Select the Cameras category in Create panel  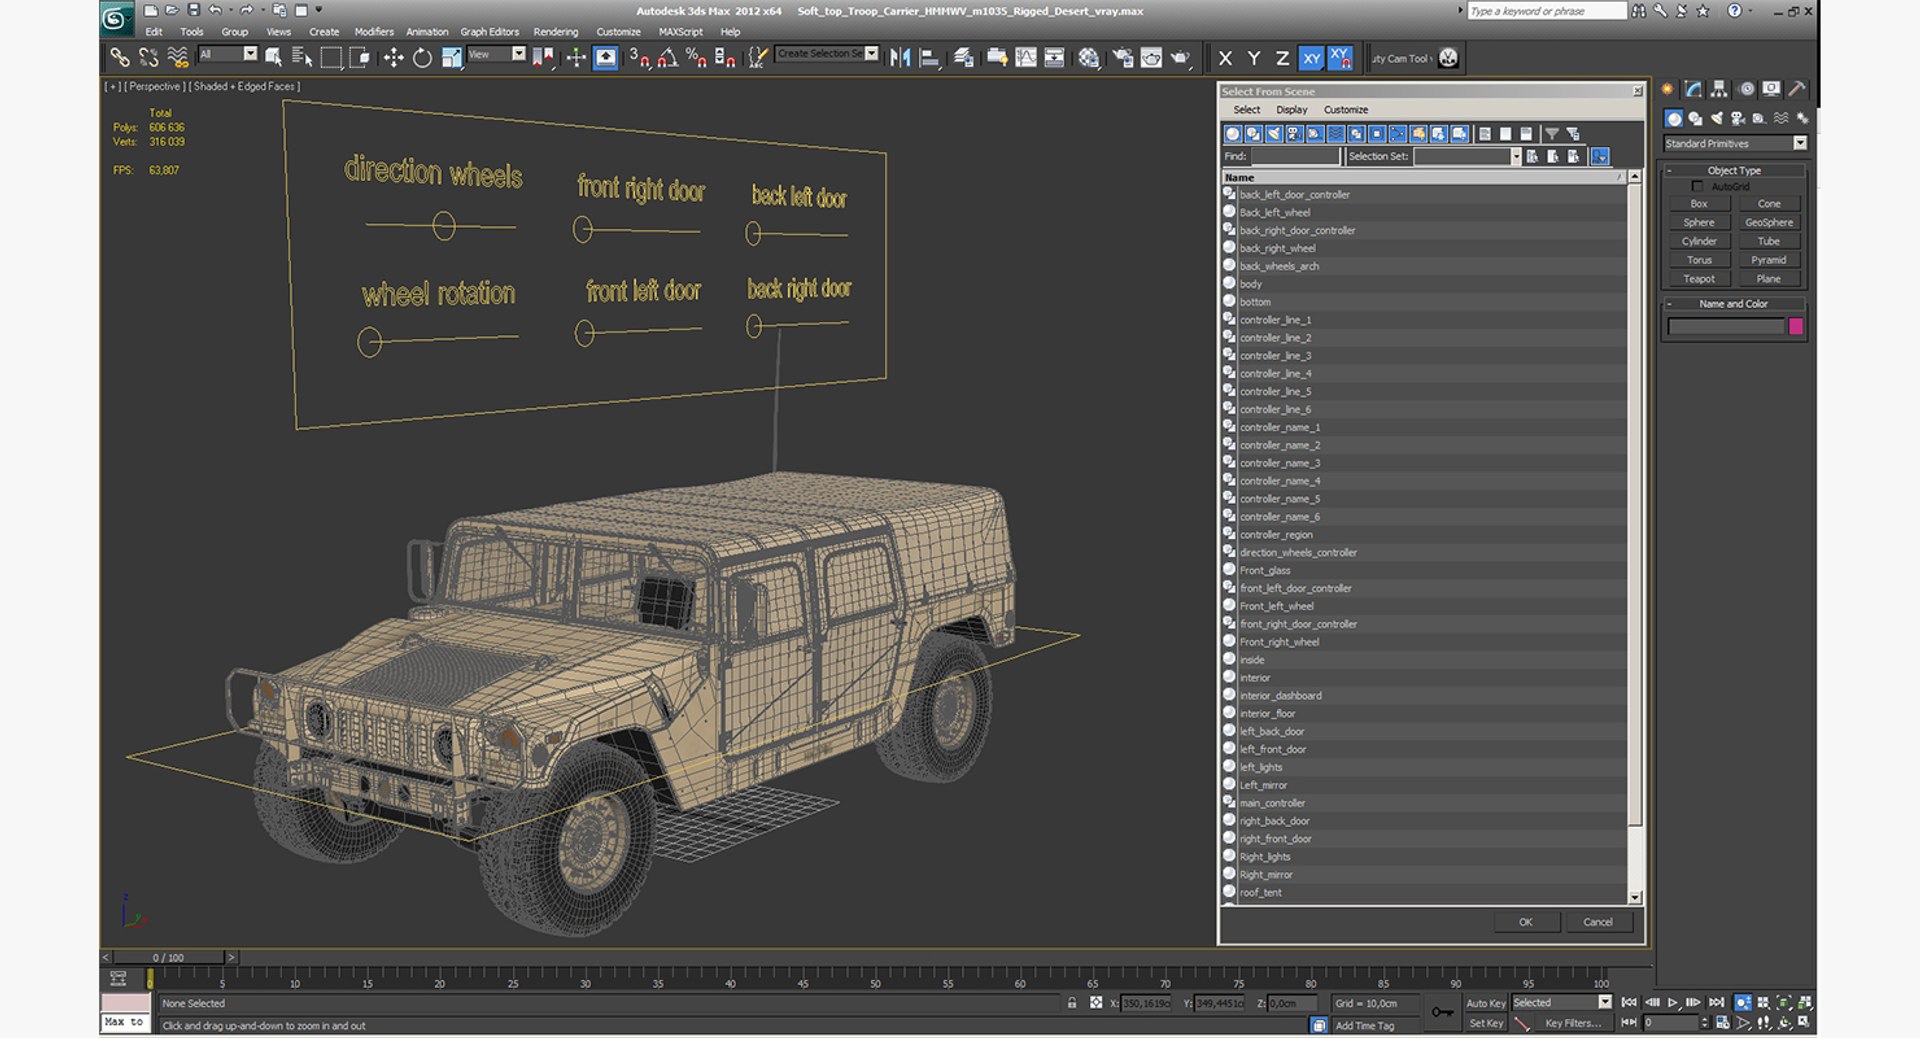click(1738, 118)
